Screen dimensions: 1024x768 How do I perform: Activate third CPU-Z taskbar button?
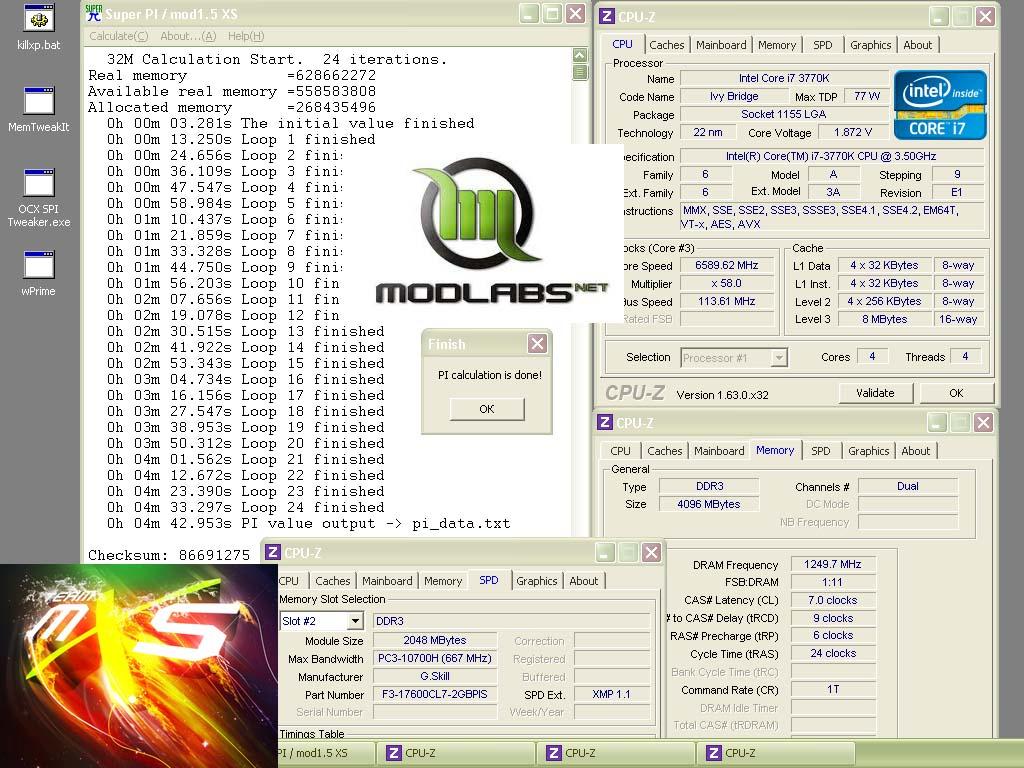coord(776,753)
